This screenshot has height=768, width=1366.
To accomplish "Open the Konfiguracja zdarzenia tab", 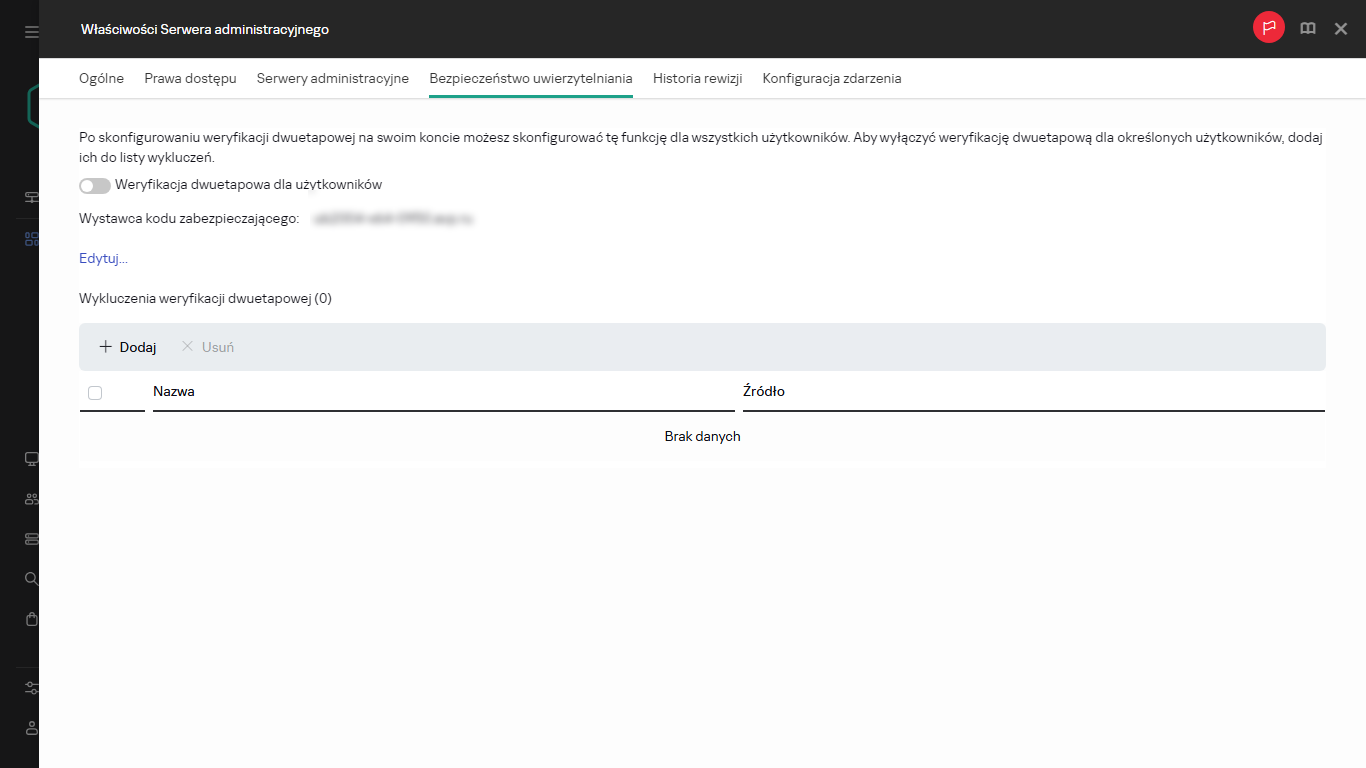I will point(831,79).
